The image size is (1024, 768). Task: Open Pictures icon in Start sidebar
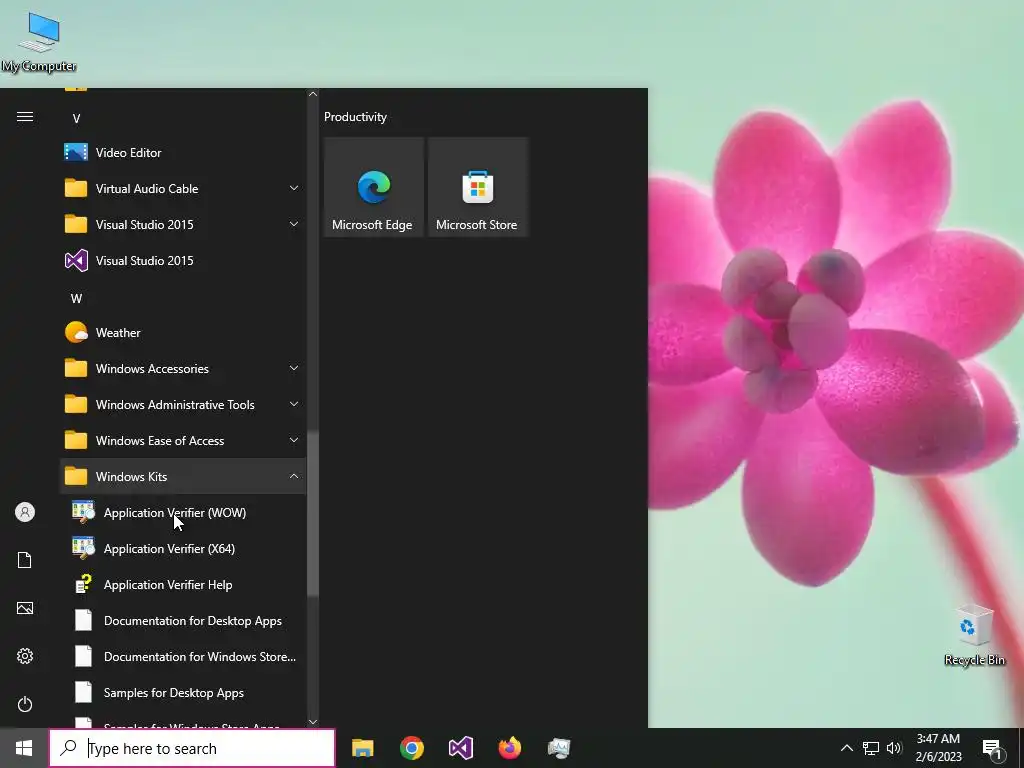point(25,608)
